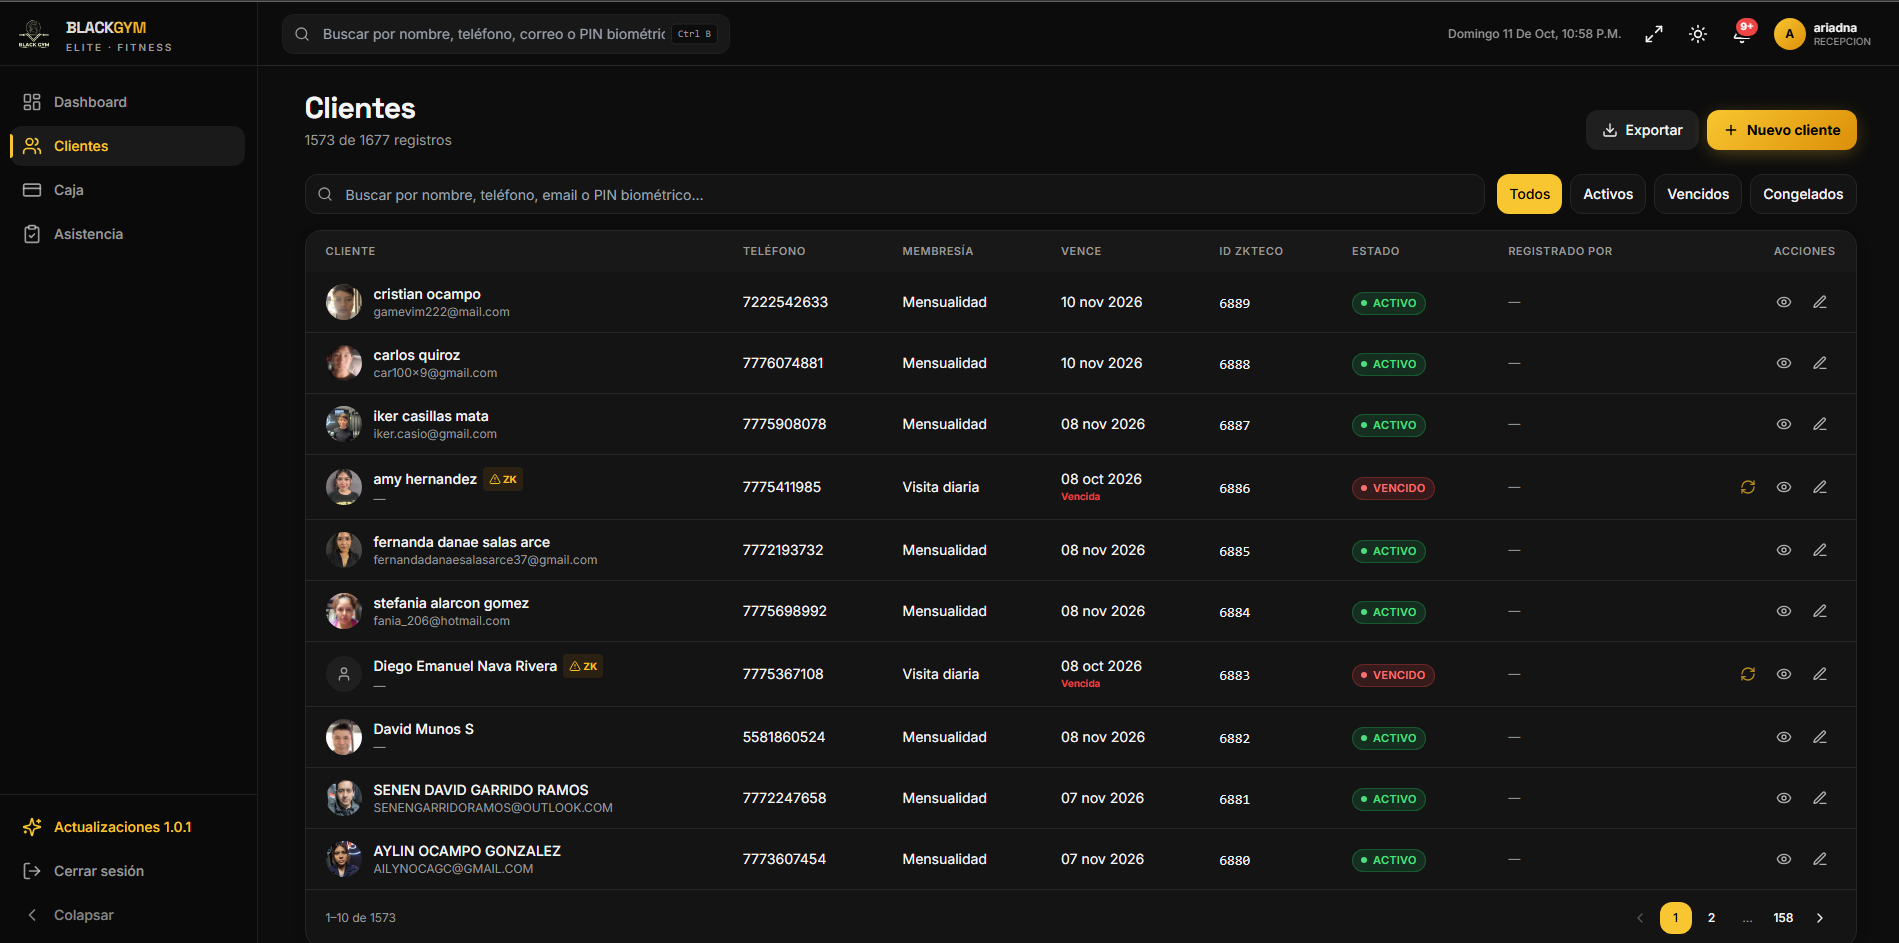The image size is (1899, 943).
Task: Open Actualizaciones 1.0.1 link
Action: tap(127, 827)
